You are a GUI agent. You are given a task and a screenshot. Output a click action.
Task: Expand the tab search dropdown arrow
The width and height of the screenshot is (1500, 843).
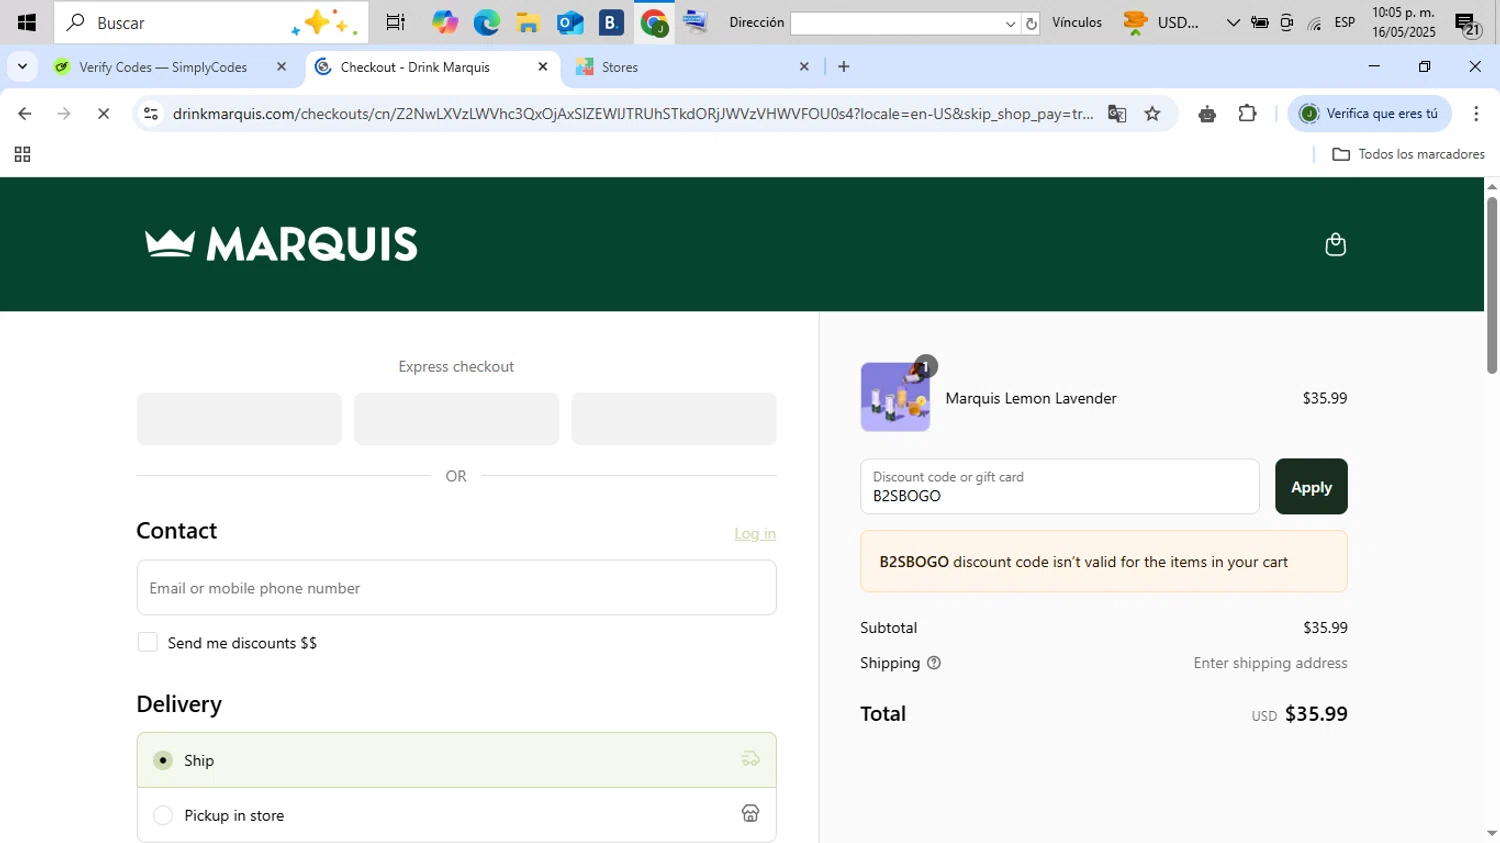coord(22,67)
